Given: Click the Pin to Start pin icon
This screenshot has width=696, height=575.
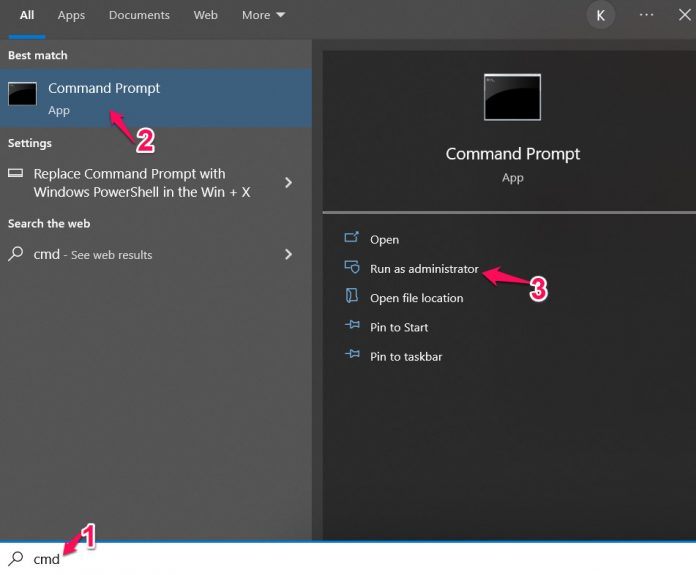Looking at the screenshot, I should point(351,327).
